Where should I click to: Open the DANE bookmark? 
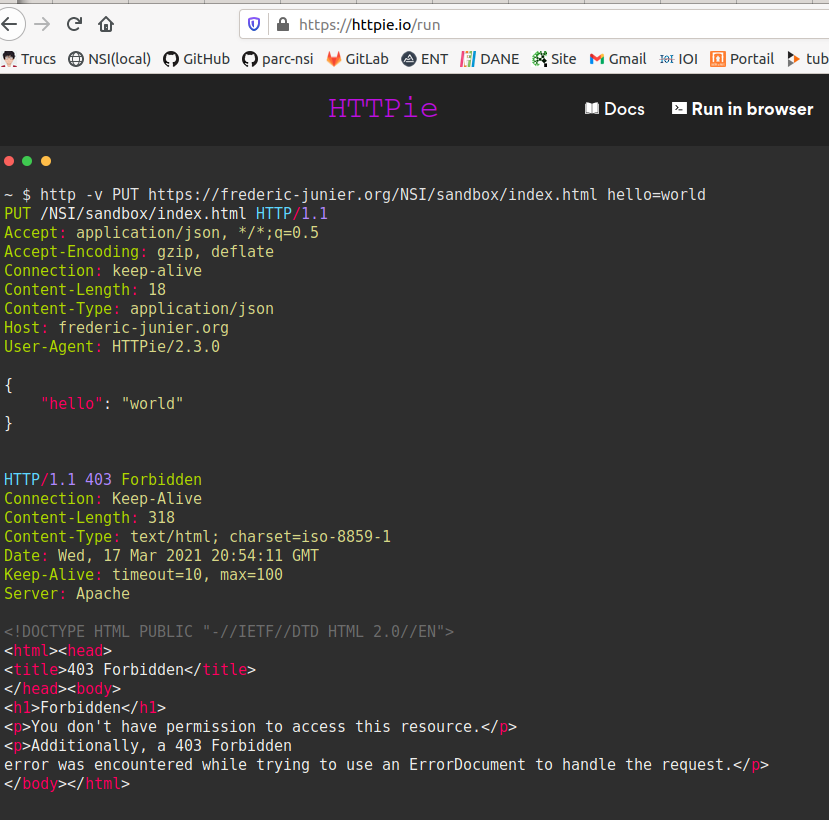pos(490,59)
